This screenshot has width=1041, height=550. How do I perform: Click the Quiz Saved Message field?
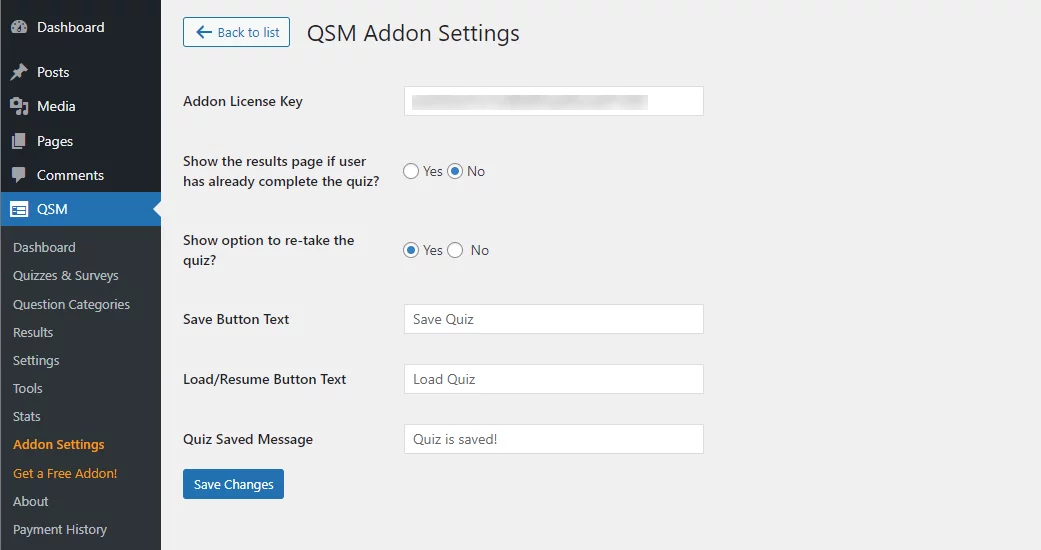[554, 439]
